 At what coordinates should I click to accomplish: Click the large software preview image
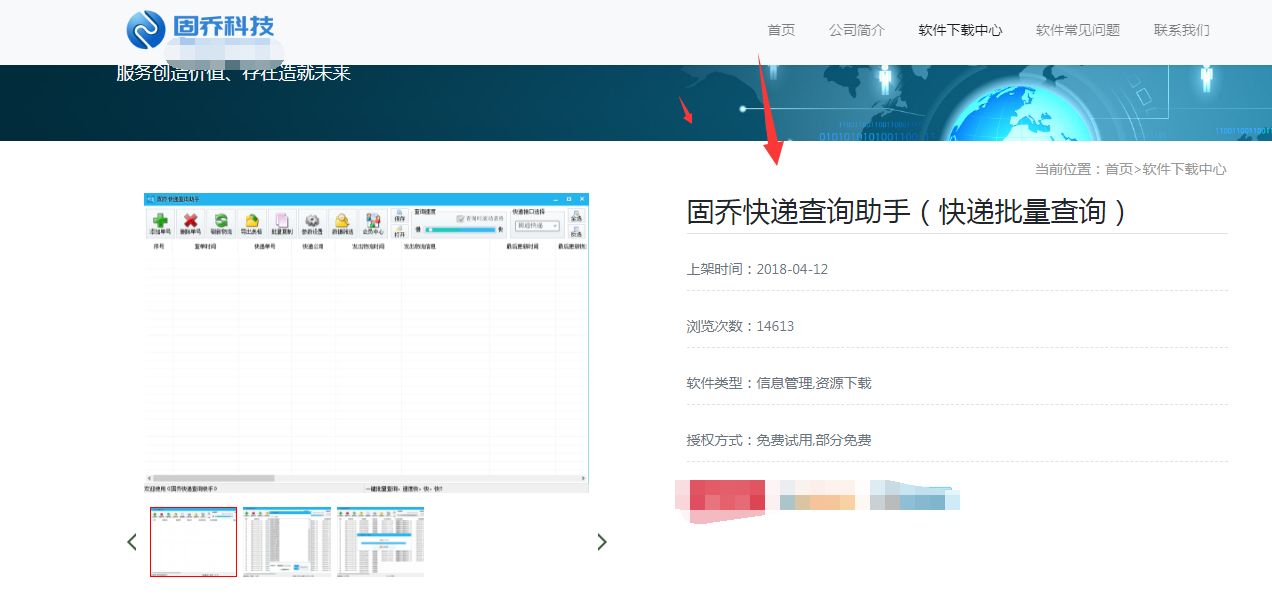point(366,343)
